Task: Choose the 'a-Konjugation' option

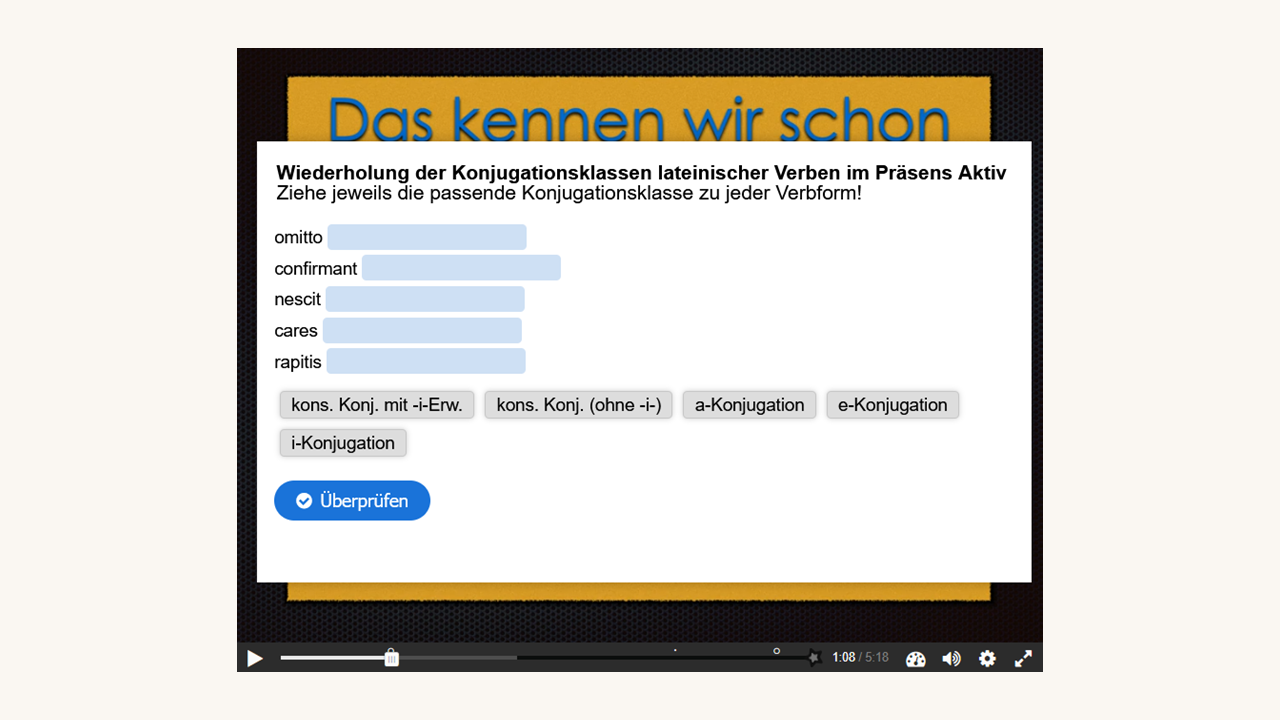Action: [x=749, y=405]
